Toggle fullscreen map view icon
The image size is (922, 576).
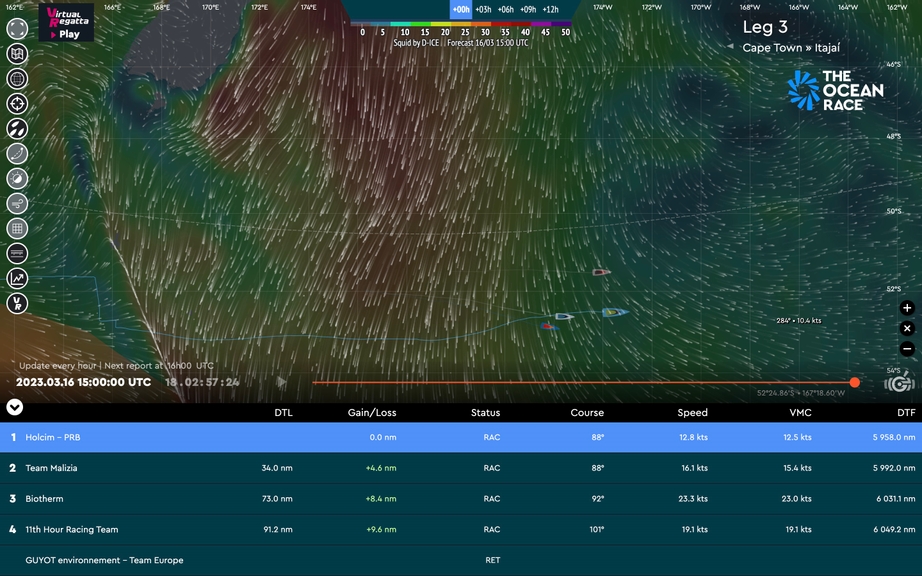click(x=17, y=29)
